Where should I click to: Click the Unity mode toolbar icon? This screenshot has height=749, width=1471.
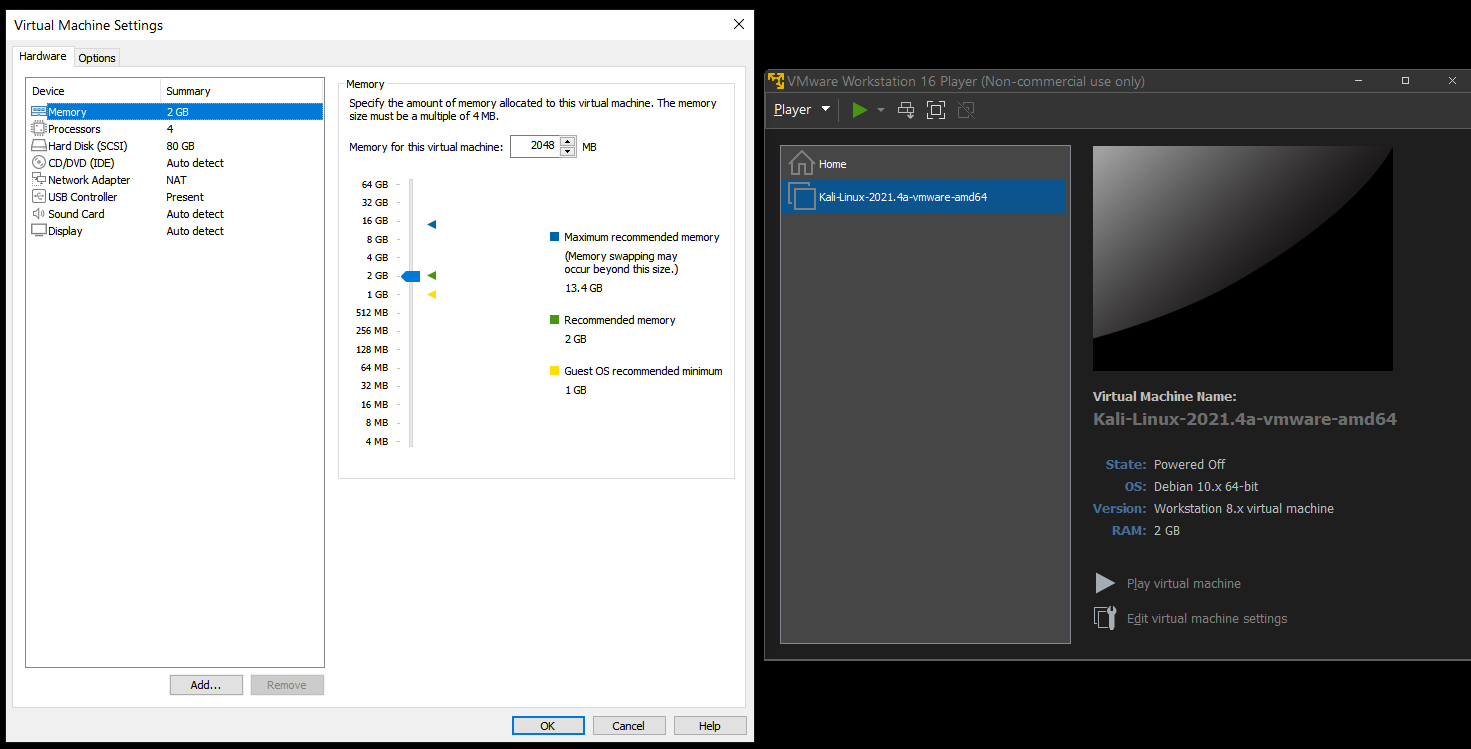(x=965, y=110)
